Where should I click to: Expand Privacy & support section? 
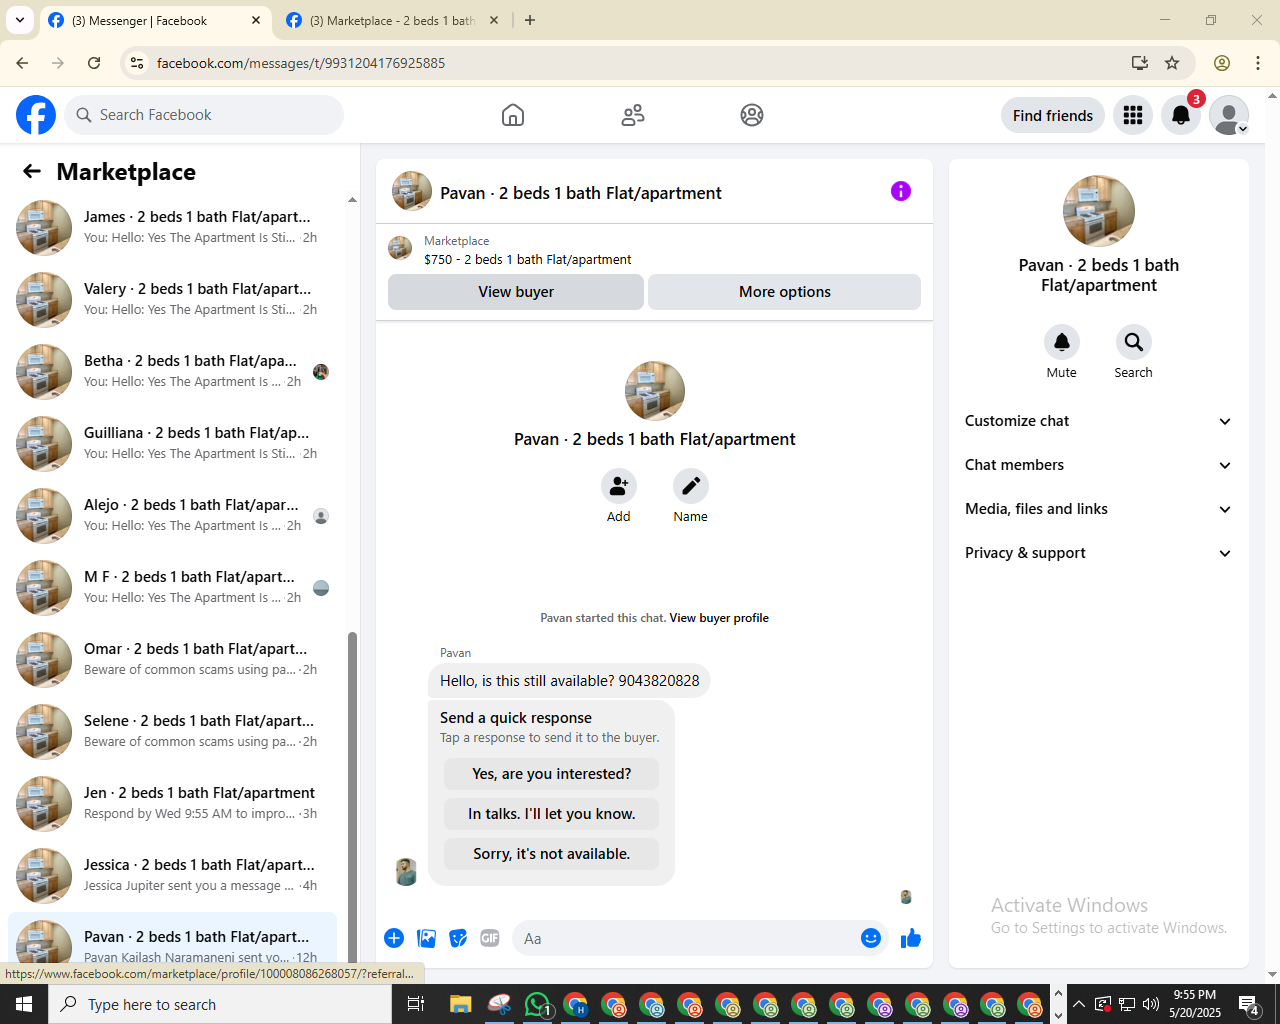pos(1098,553)
